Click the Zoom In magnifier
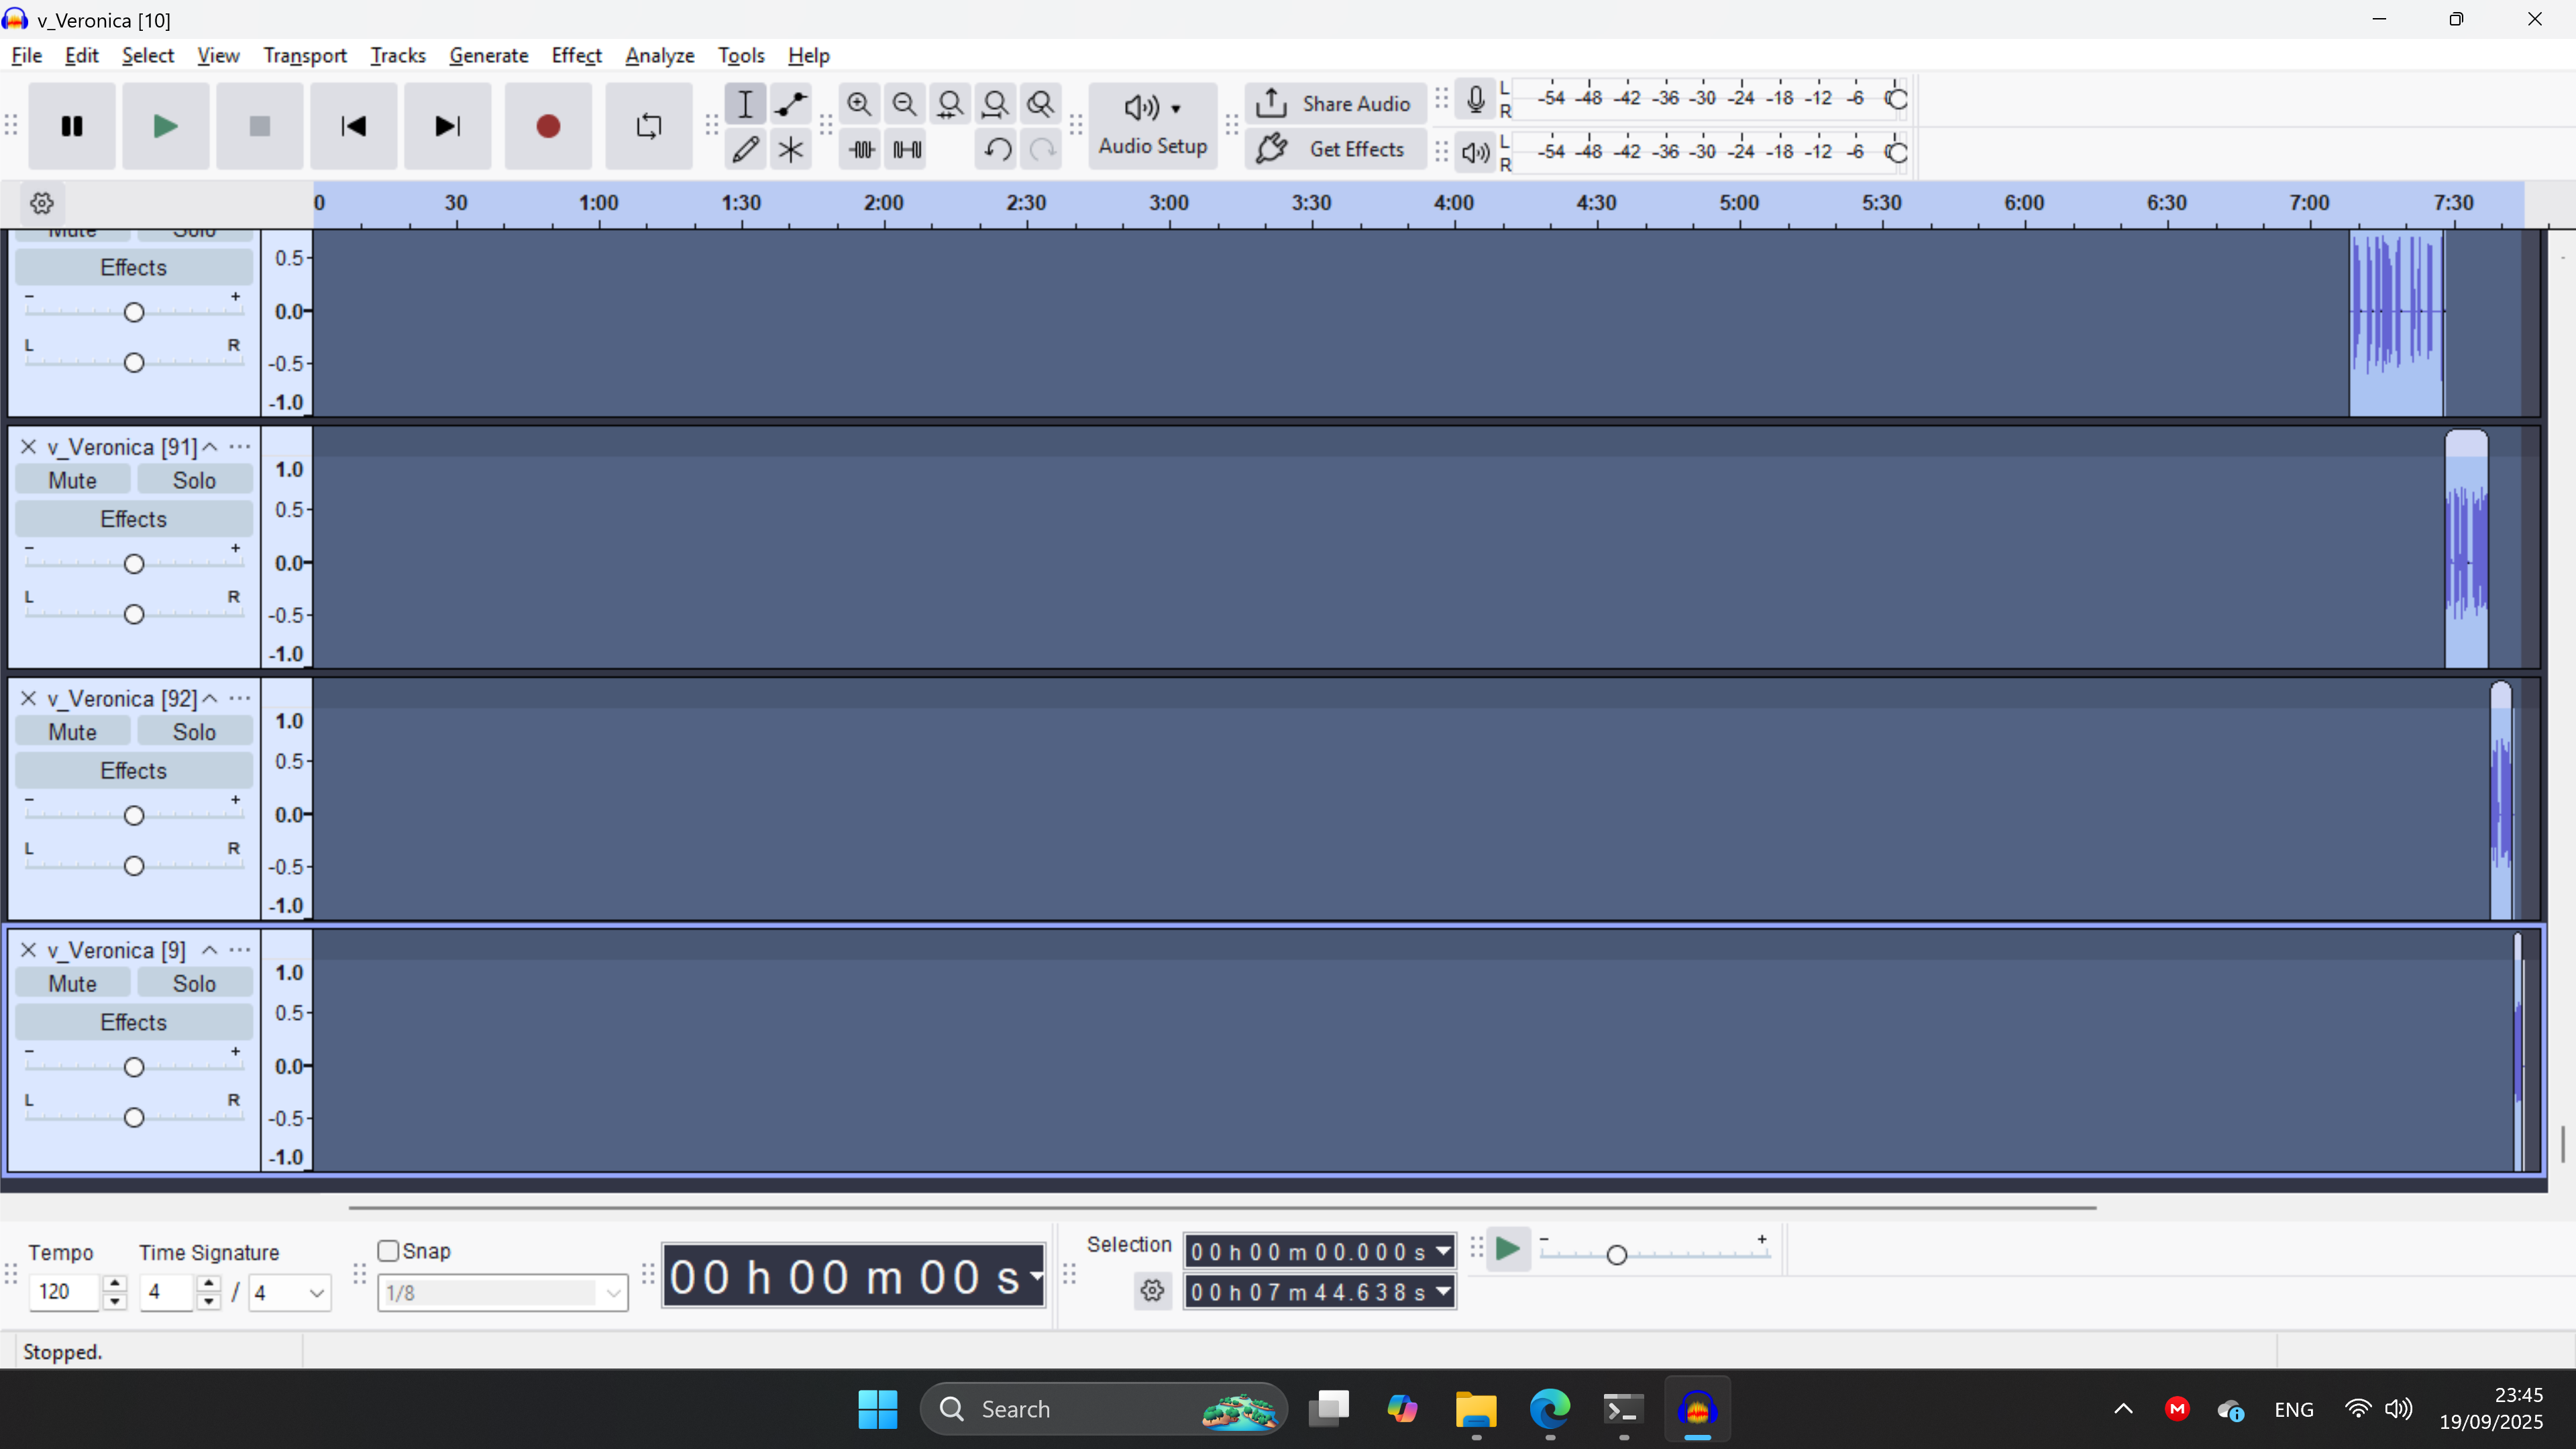 point(858,104)
